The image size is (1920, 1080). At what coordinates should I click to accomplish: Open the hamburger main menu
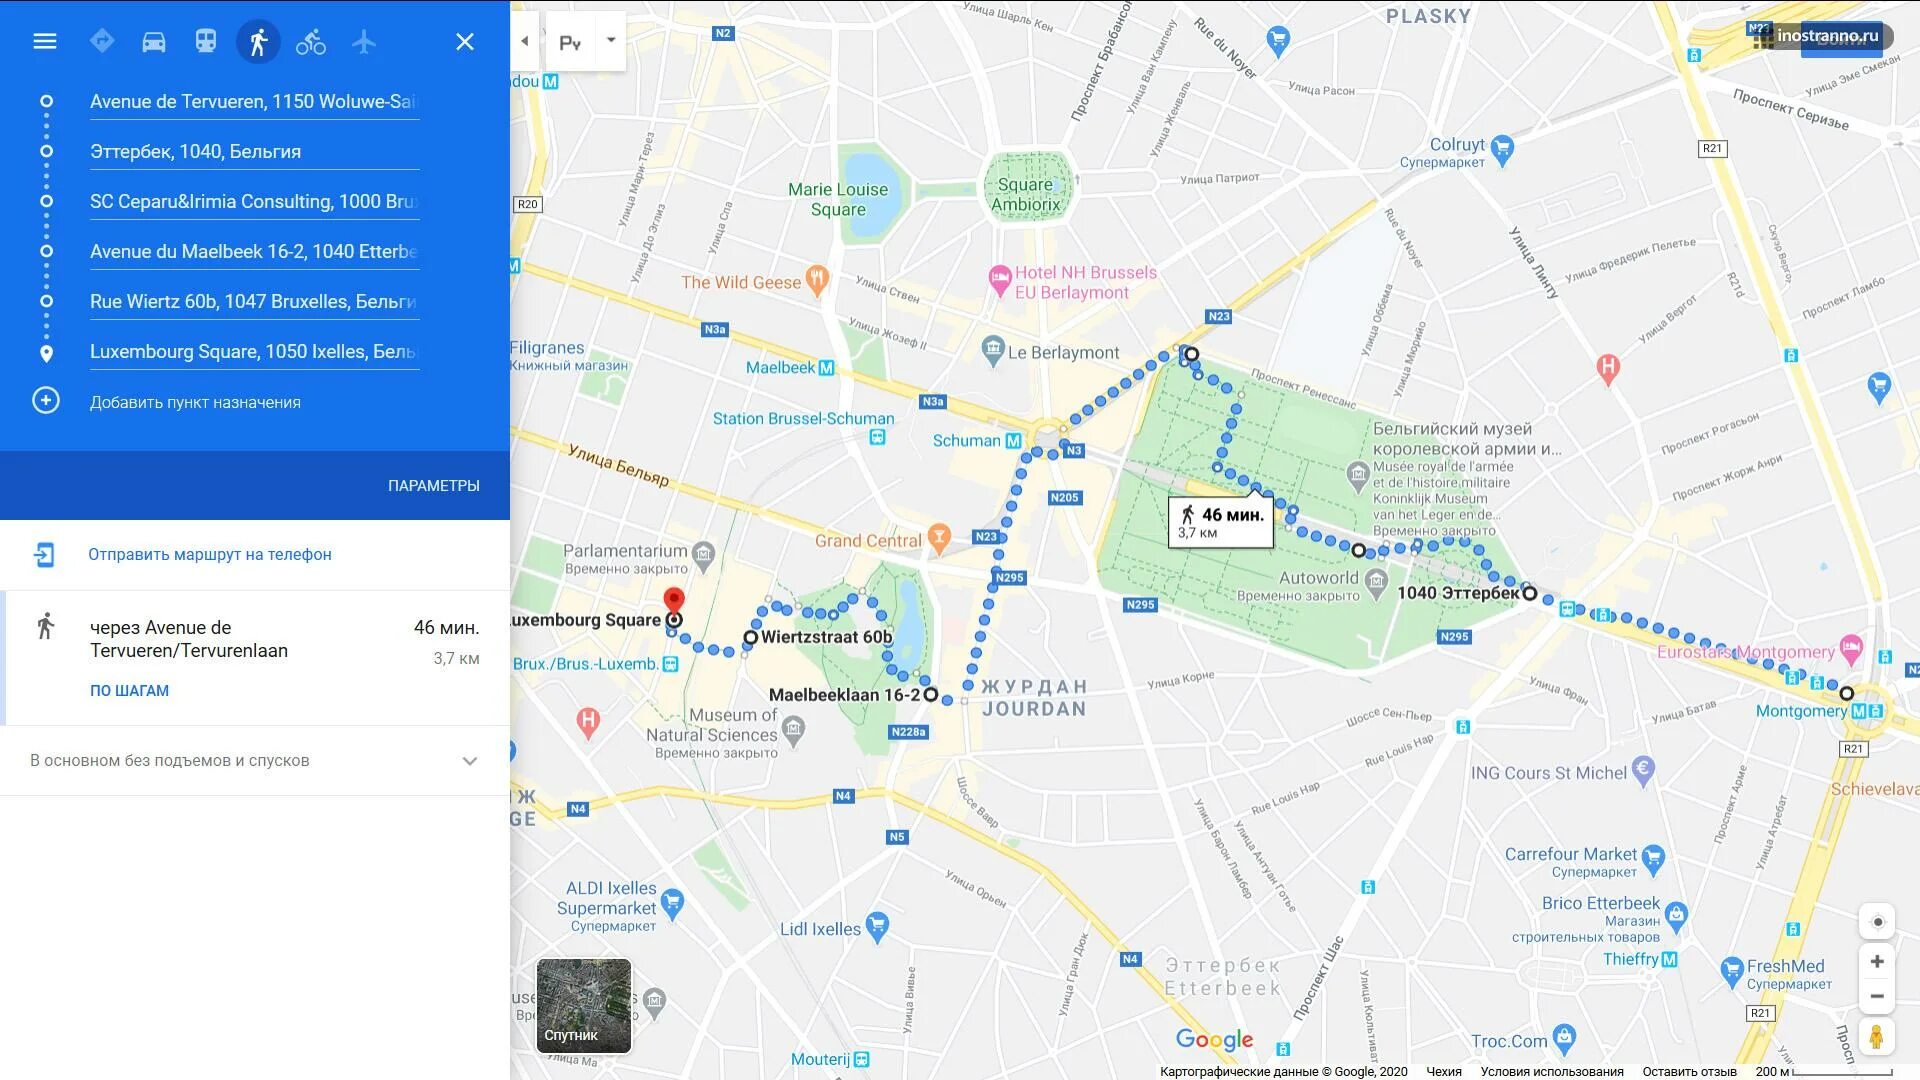(45, 41)
